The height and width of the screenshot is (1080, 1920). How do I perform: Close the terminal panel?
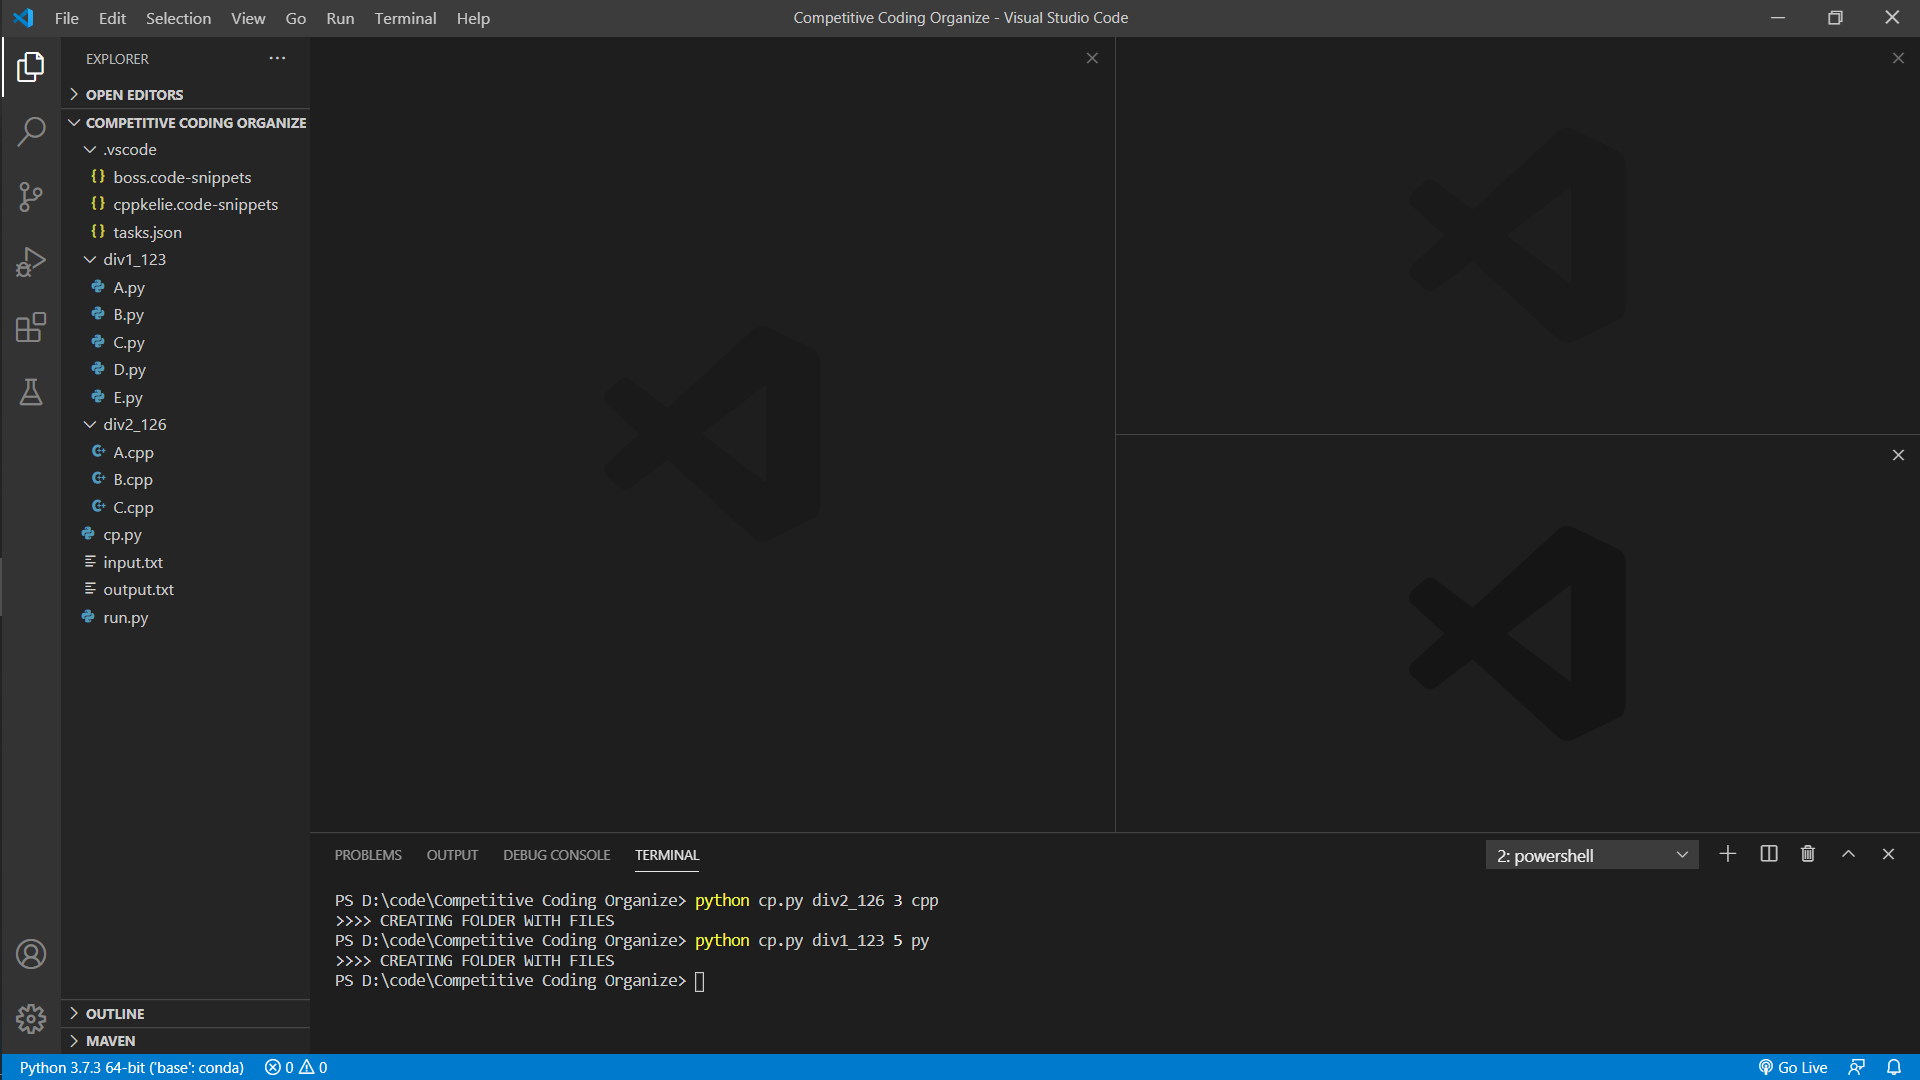coord(1888,854)
